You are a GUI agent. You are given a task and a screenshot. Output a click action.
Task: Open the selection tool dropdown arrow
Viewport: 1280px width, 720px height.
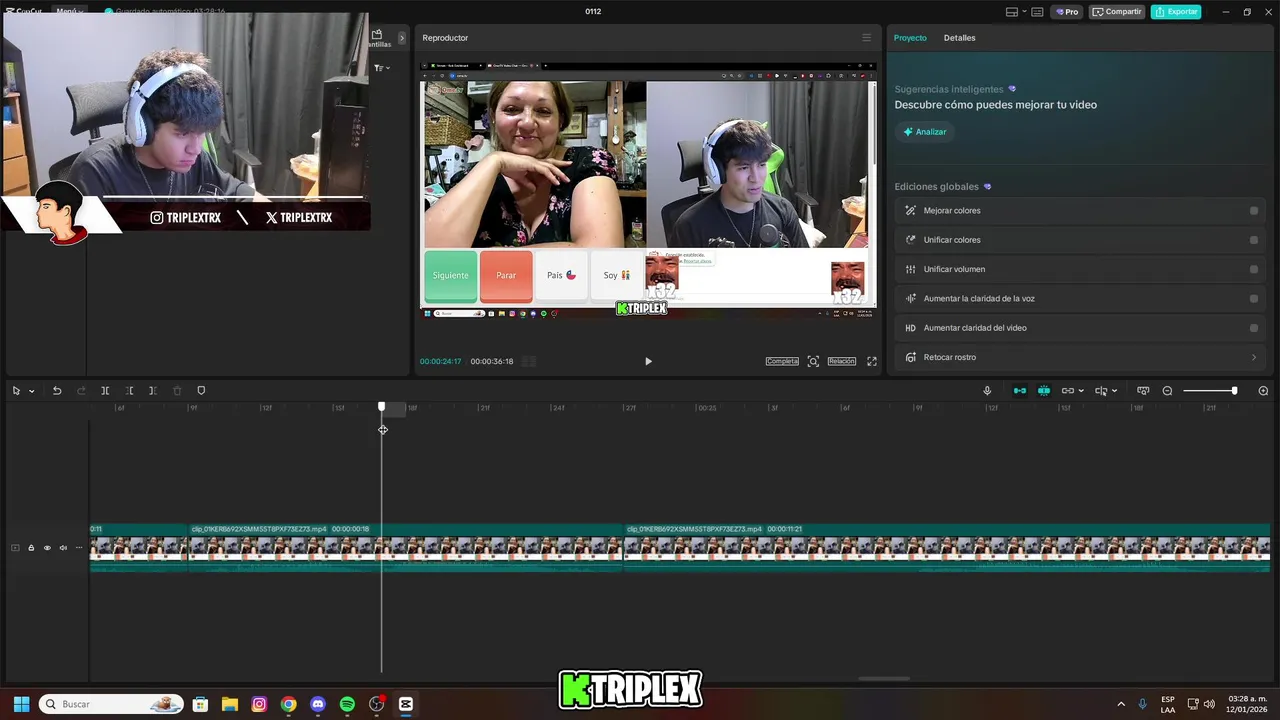pos(31,391)
